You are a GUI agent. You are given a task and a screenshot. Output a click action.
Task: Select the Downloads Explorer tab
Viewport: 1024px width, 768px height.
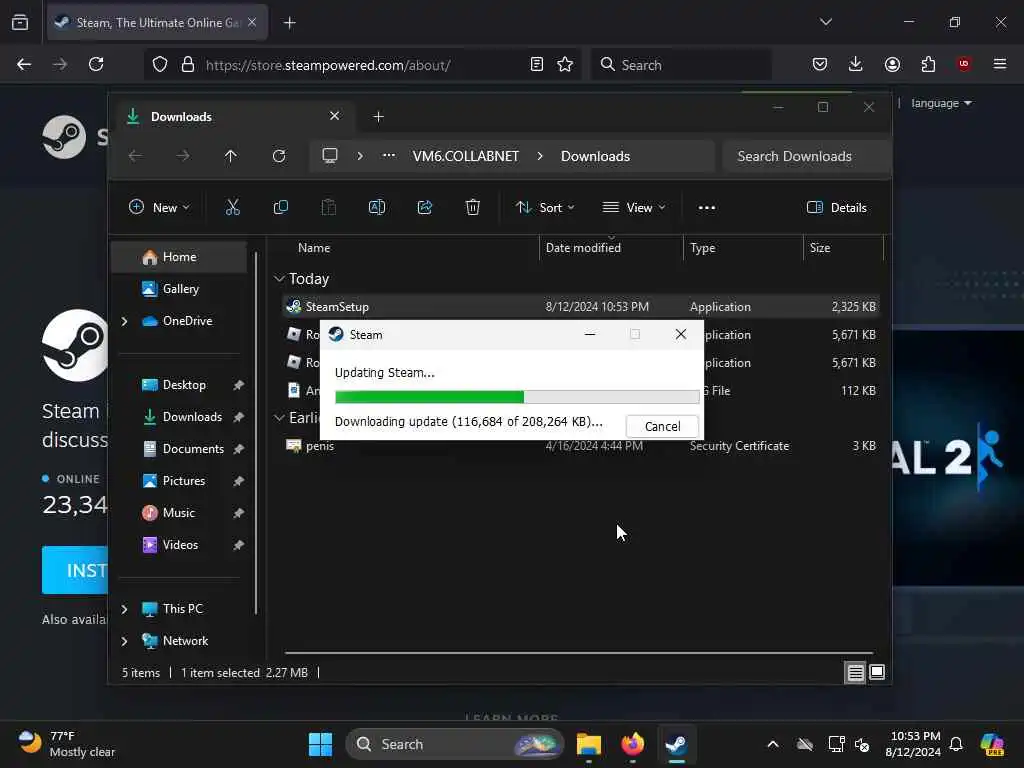coord(235,117)
